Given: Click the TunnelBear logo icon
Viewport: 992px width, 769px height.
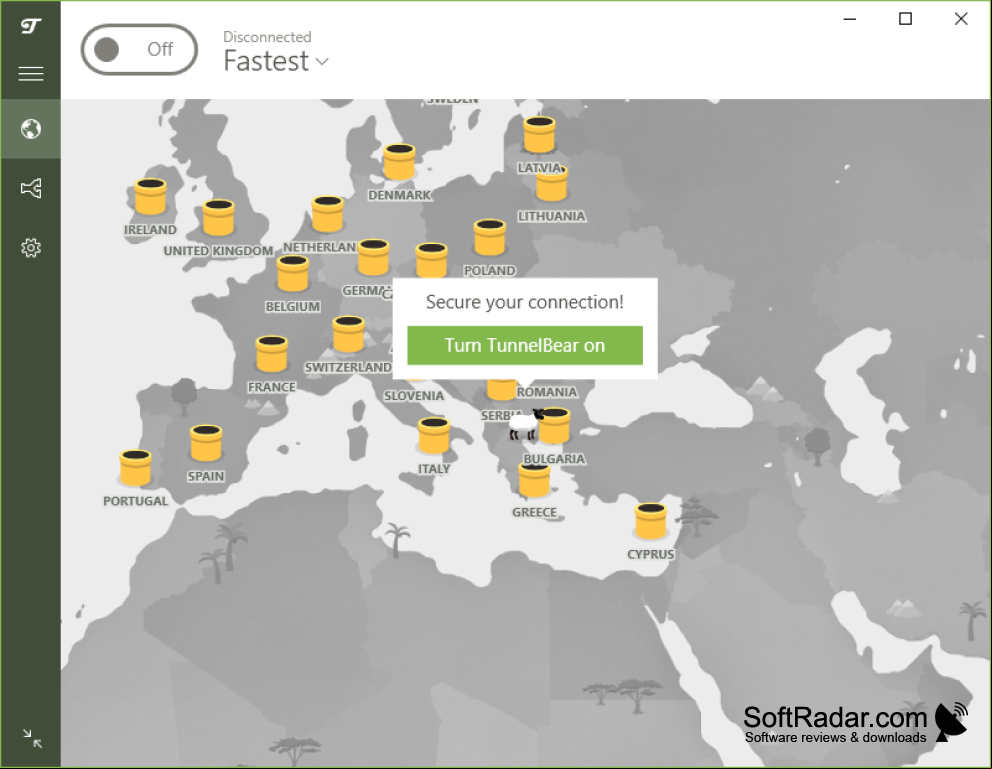Looking at the screenshot, I should [30, 26].
